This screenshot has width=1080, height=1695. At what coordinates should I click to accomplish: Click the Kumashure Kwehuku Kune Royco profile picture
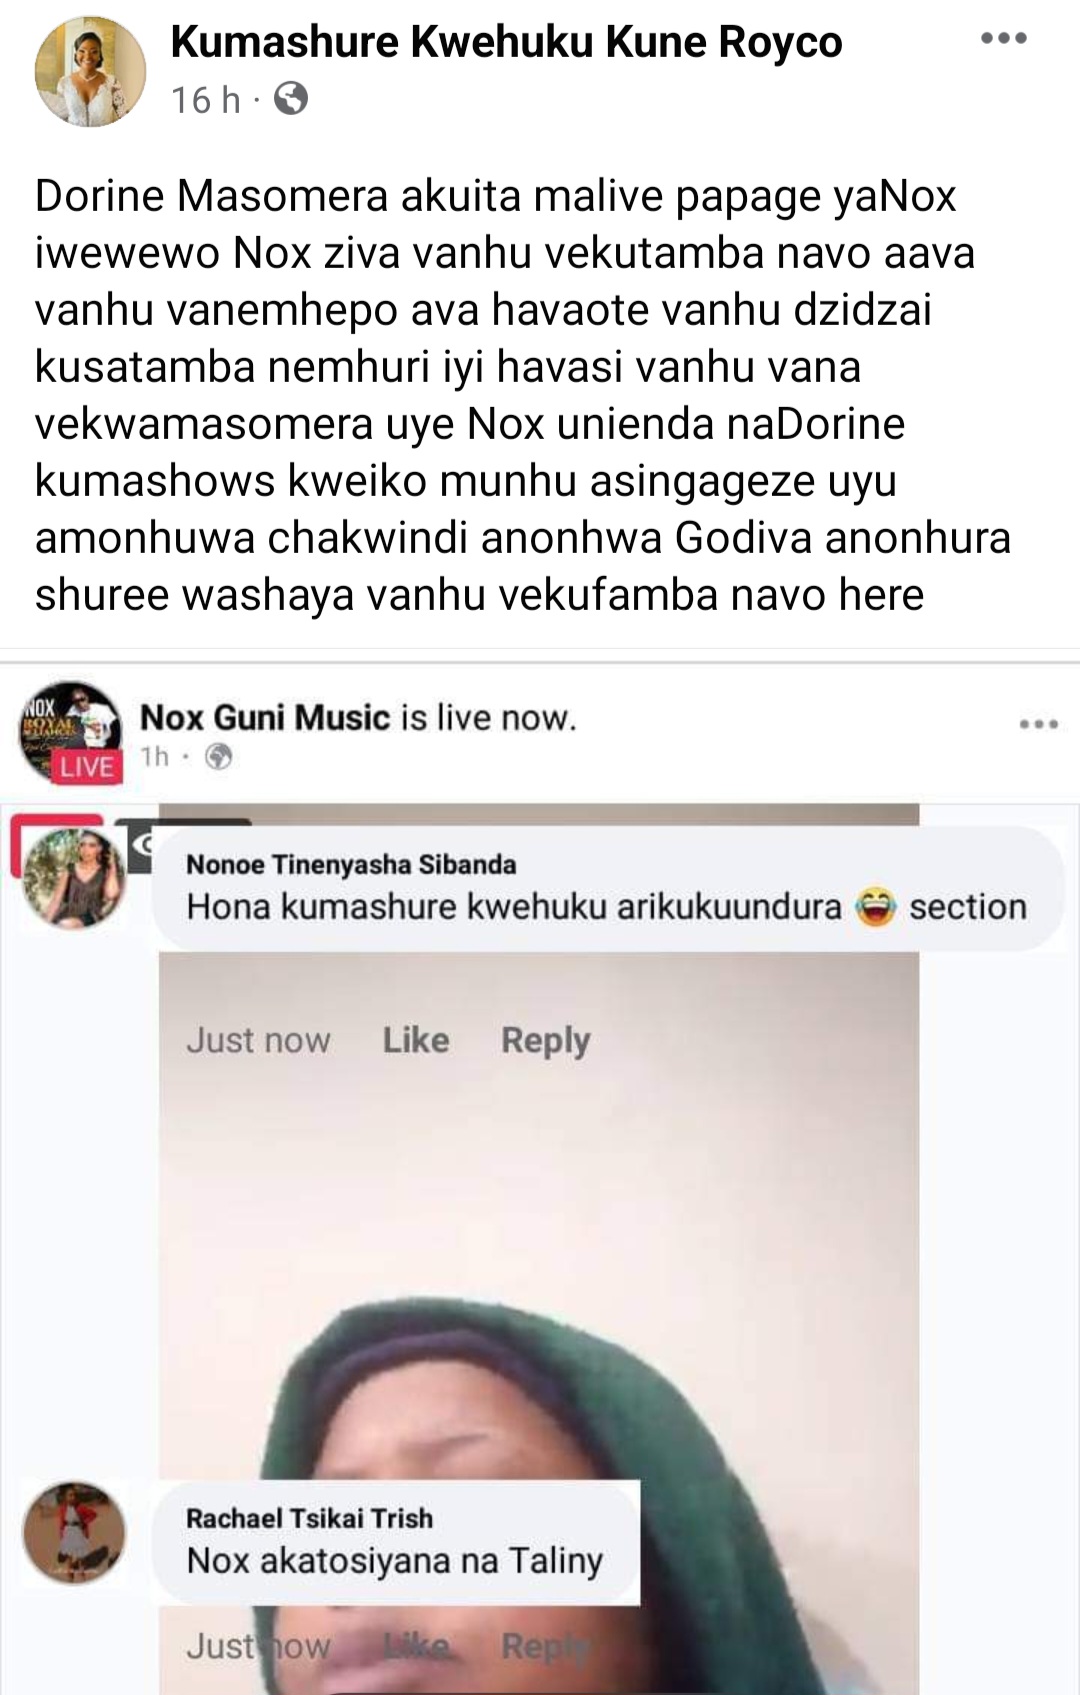[90, 72]
